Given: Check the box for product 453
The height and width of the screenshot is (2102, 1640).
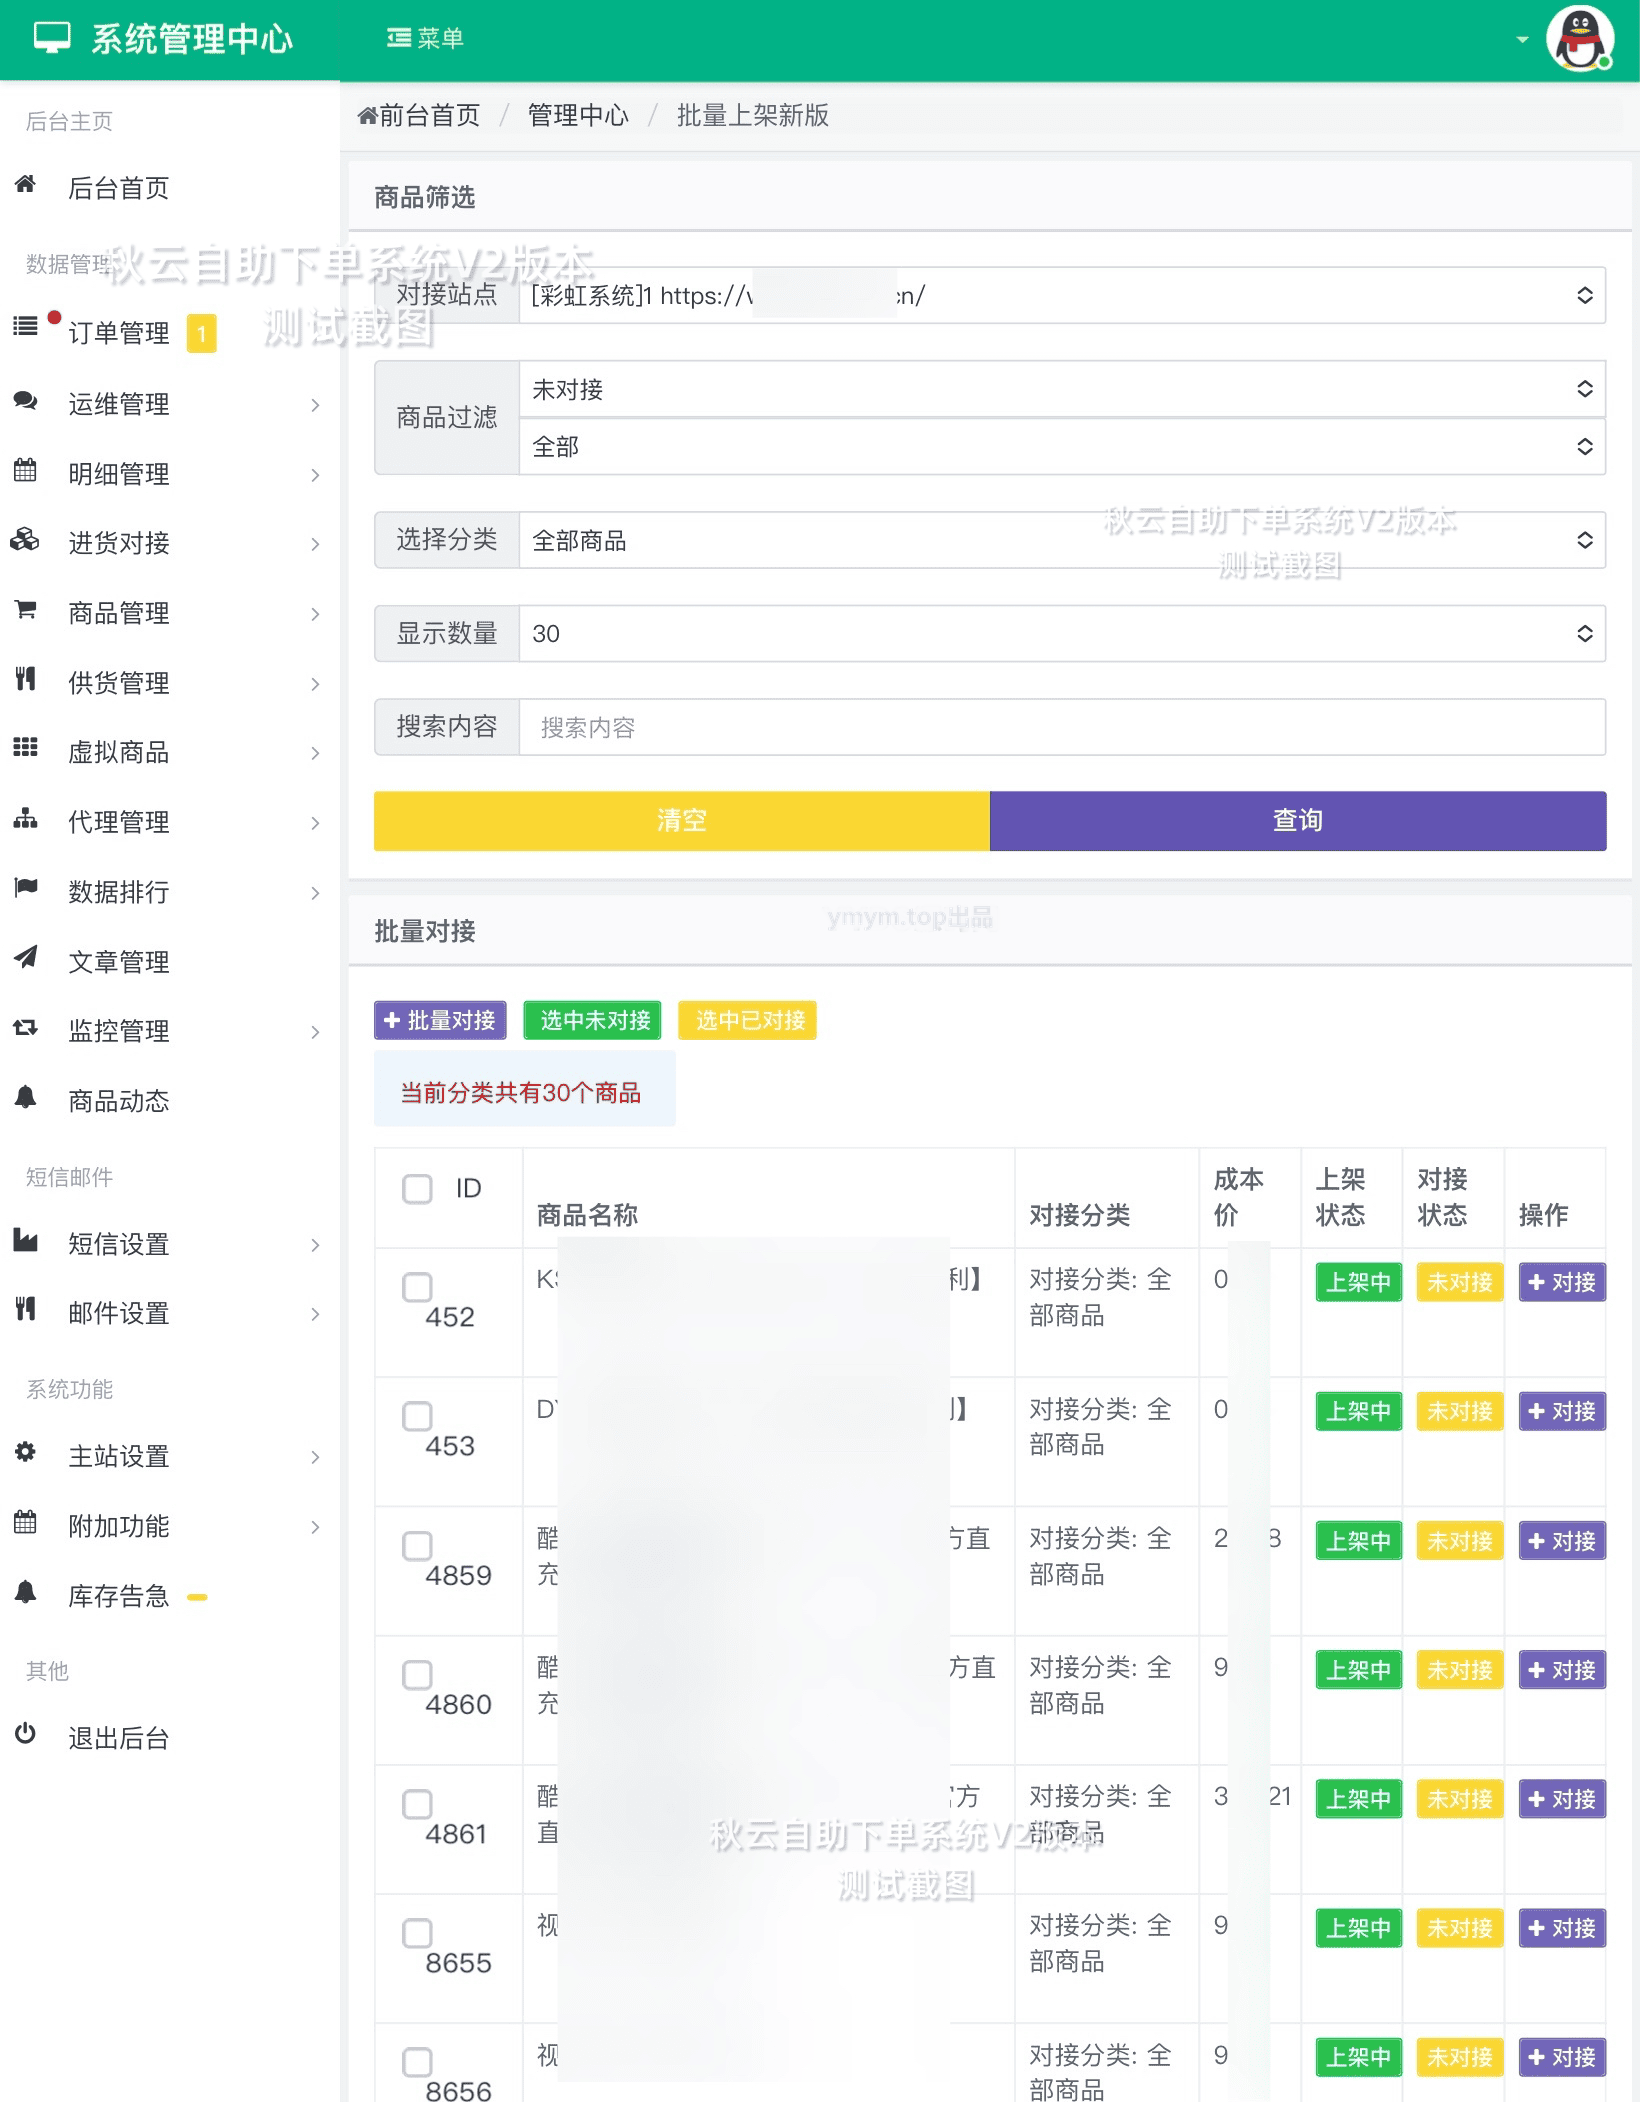Looking at the screenshot, I should (x=417, y=1416).
